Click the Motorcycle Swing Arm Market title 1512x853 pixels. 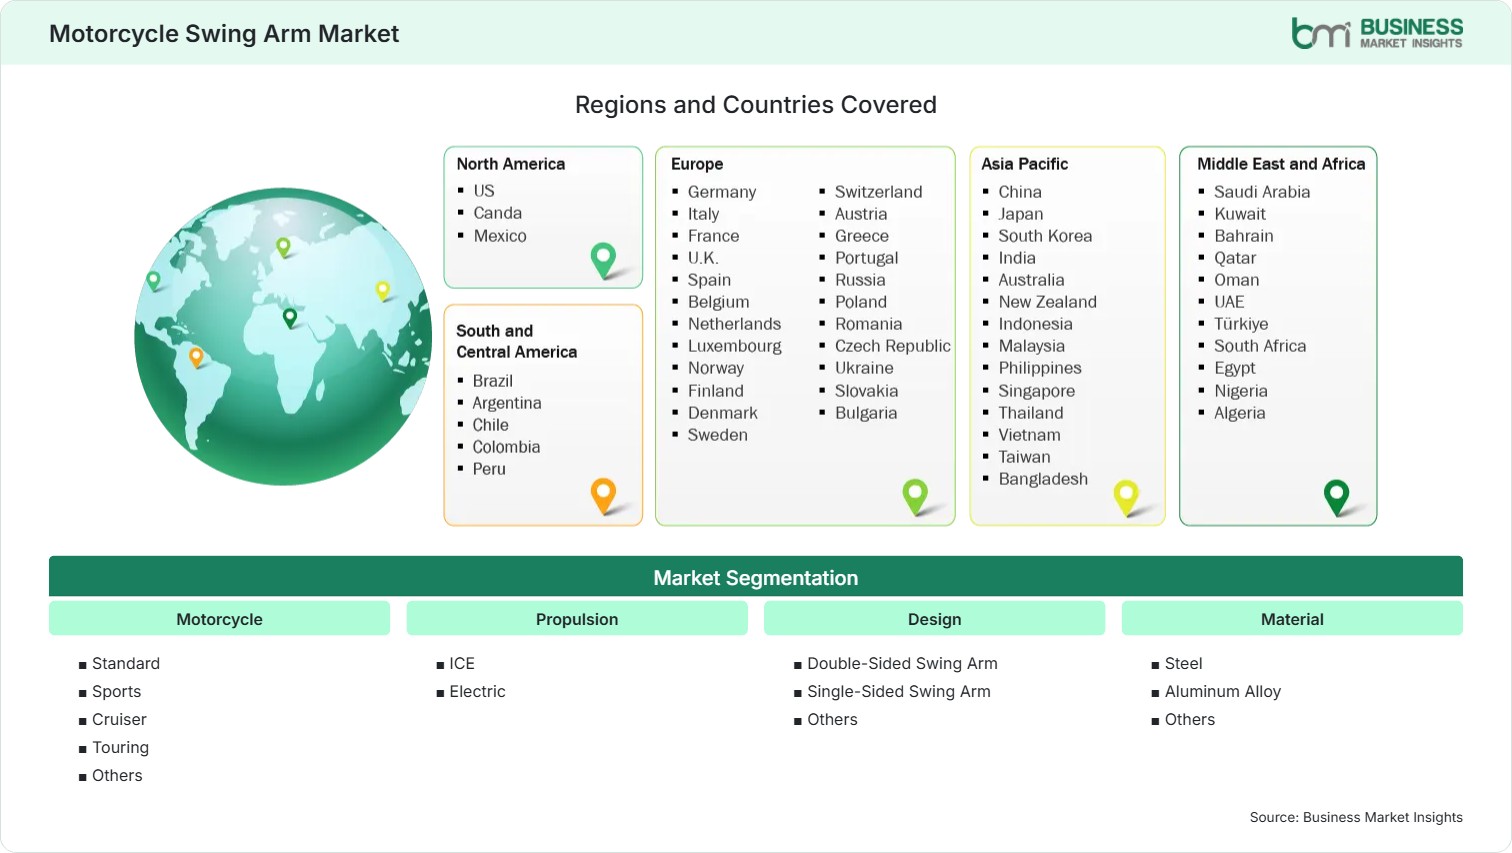click(x=224, y=34)
